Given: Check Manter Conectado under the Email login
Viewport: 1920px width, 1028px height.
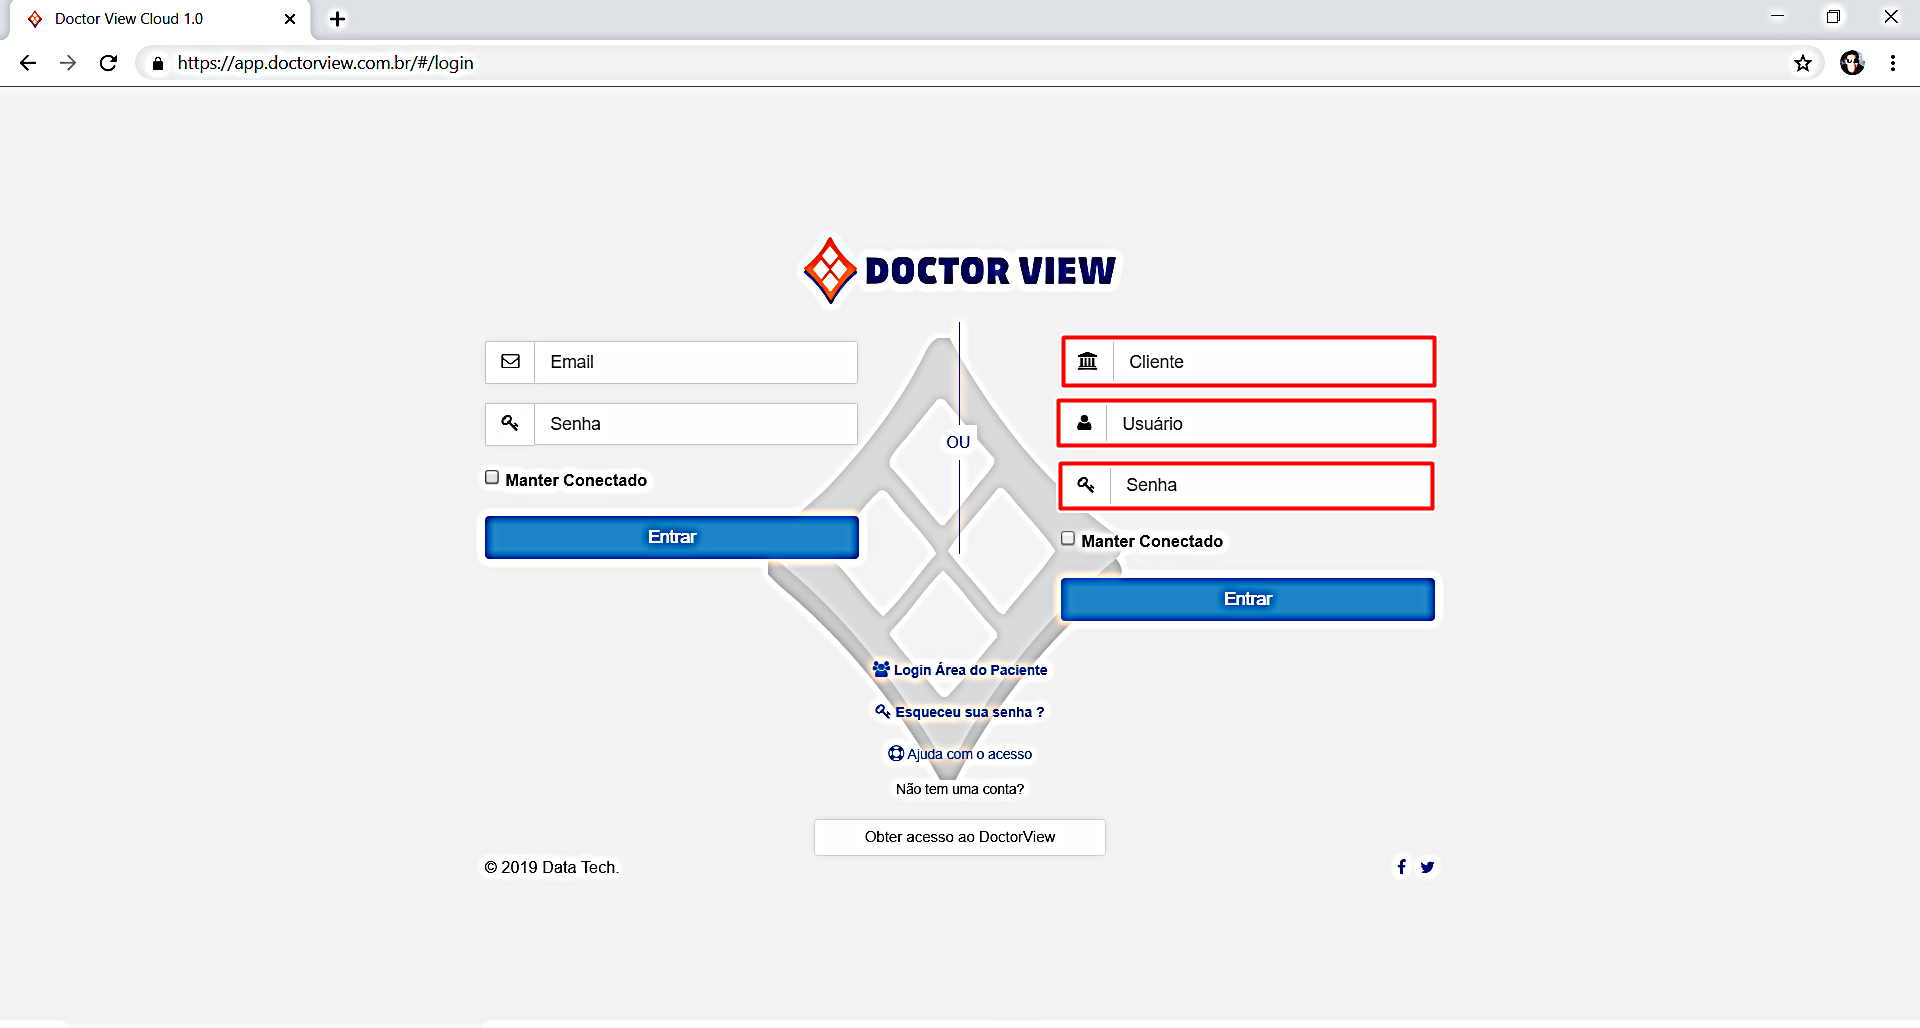Looking at the screenshot, I should pyautogui.click(x=492, y=478).
